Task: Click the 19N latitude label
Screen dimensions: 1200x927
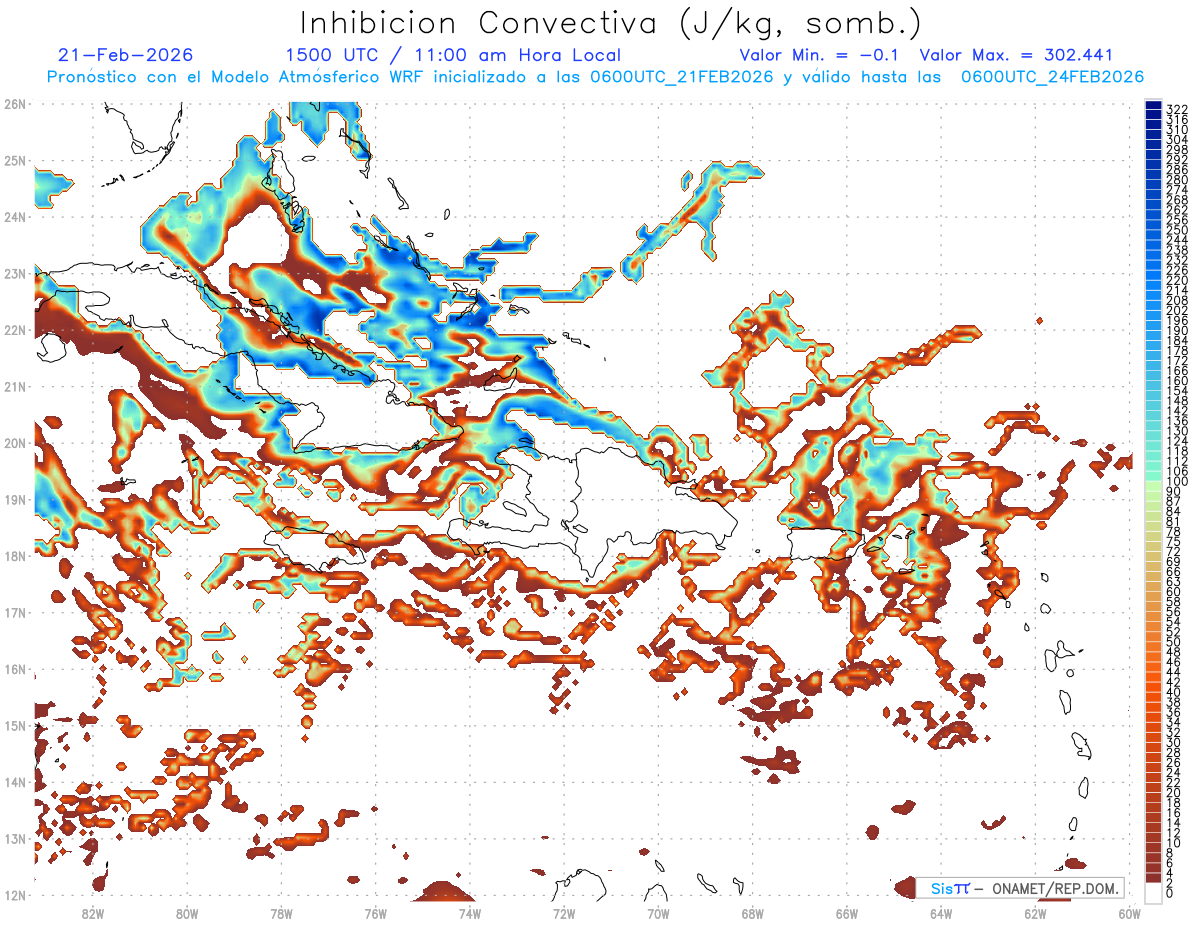Action: pos(14,499)
